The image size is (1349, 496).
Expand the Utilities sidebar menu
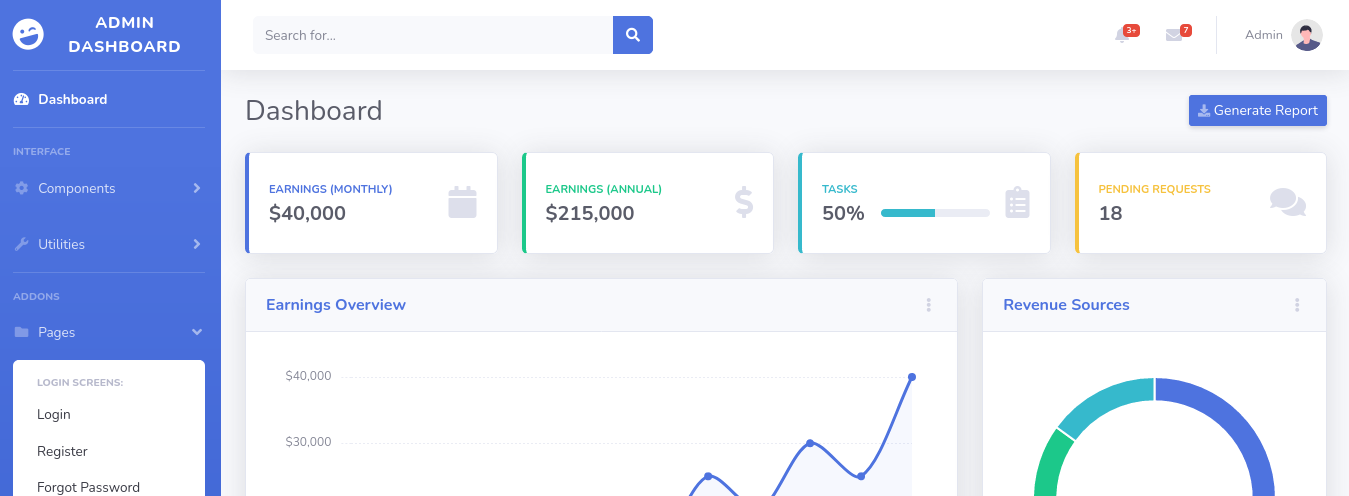108,244
